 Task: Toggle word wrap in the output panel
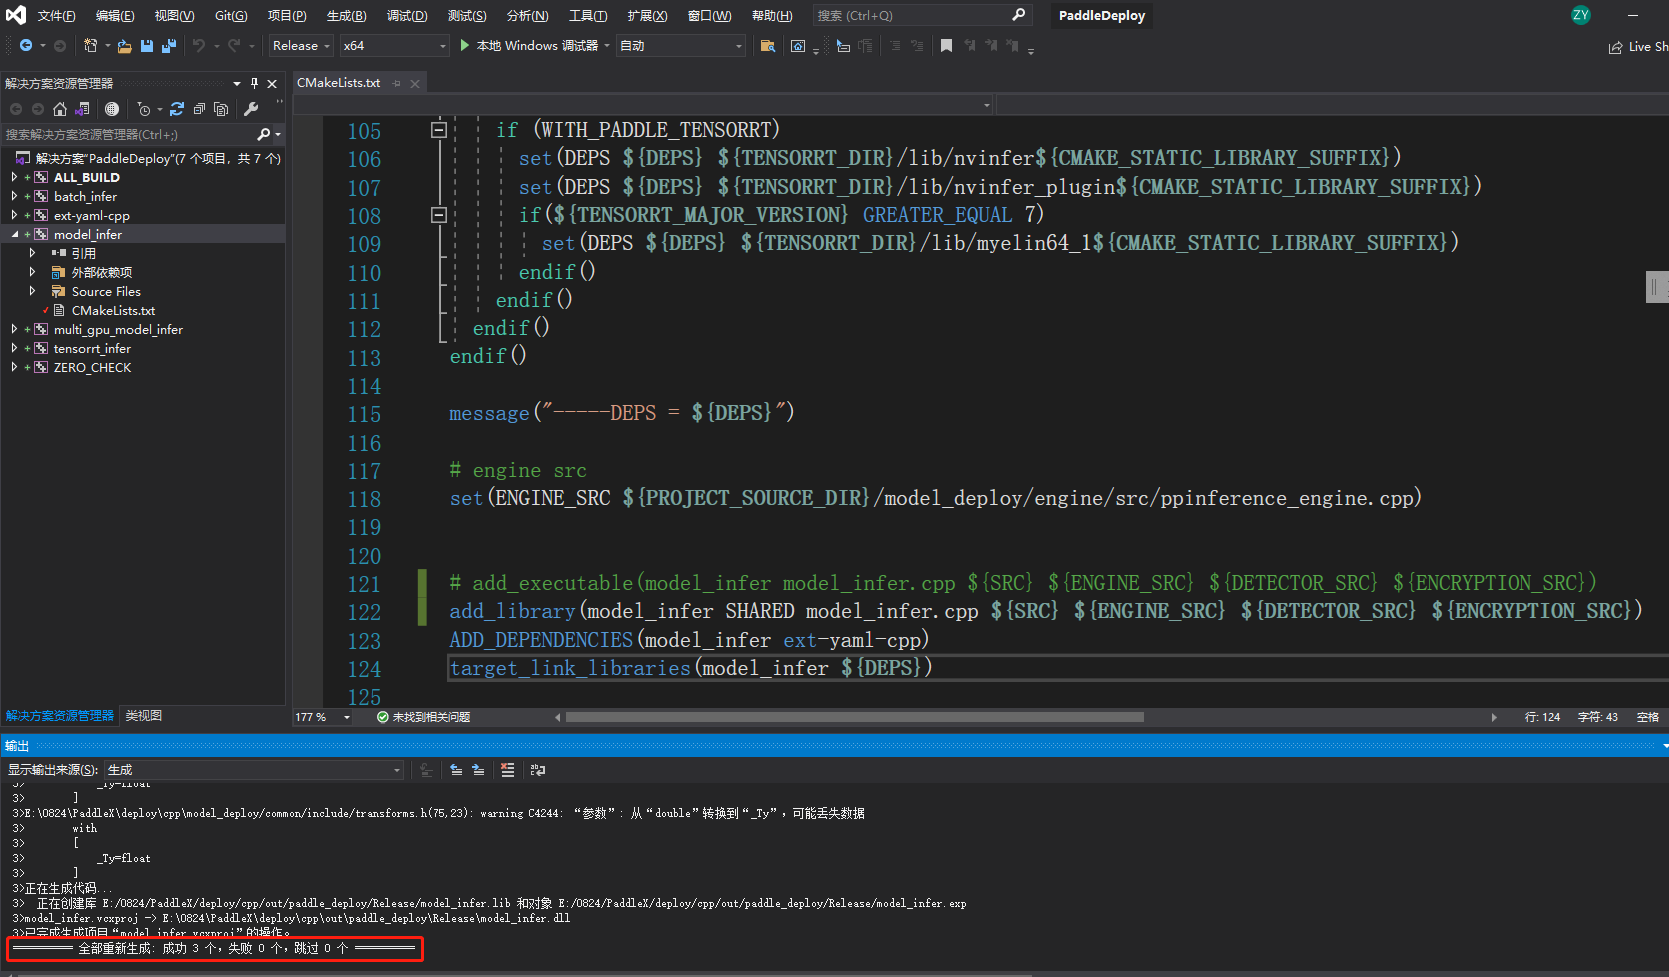(x=538, y=770)
